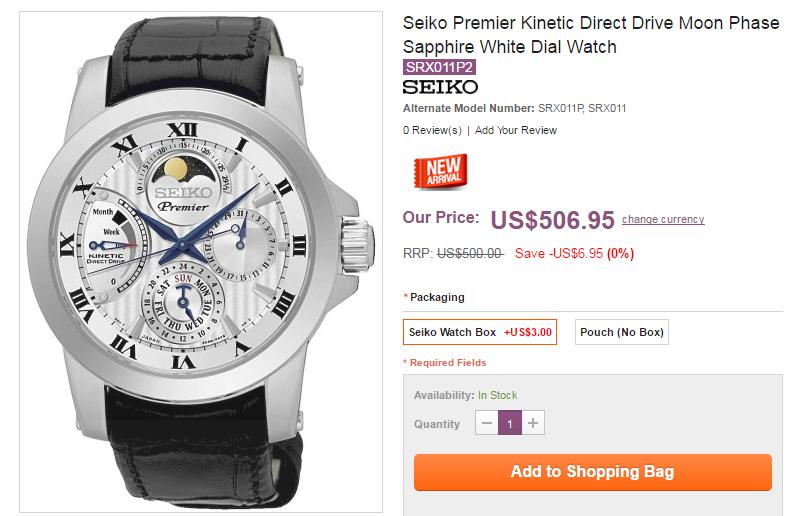The height and width of the screenshot is (516, 796).
Task: Click Add Your Review link
Action: 516,130
